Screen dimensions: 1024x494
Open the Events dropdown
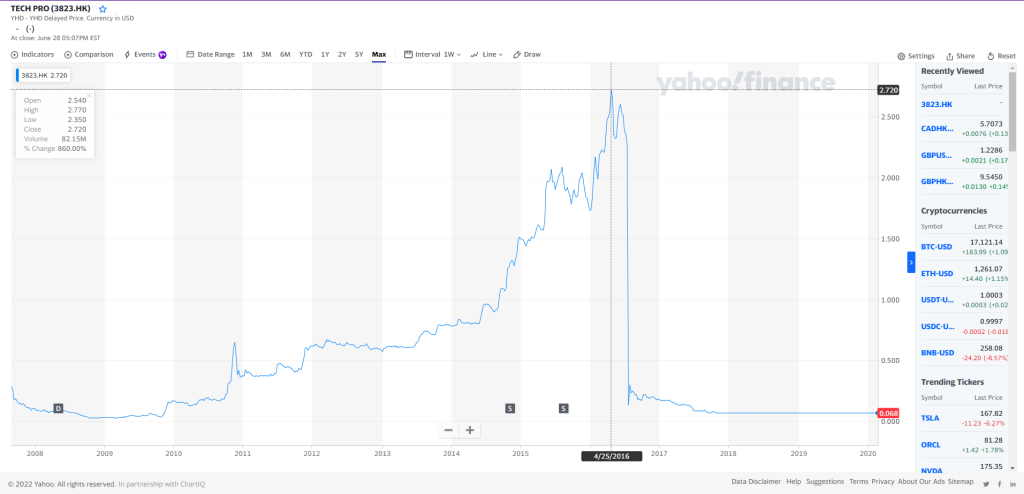(145, 54)
